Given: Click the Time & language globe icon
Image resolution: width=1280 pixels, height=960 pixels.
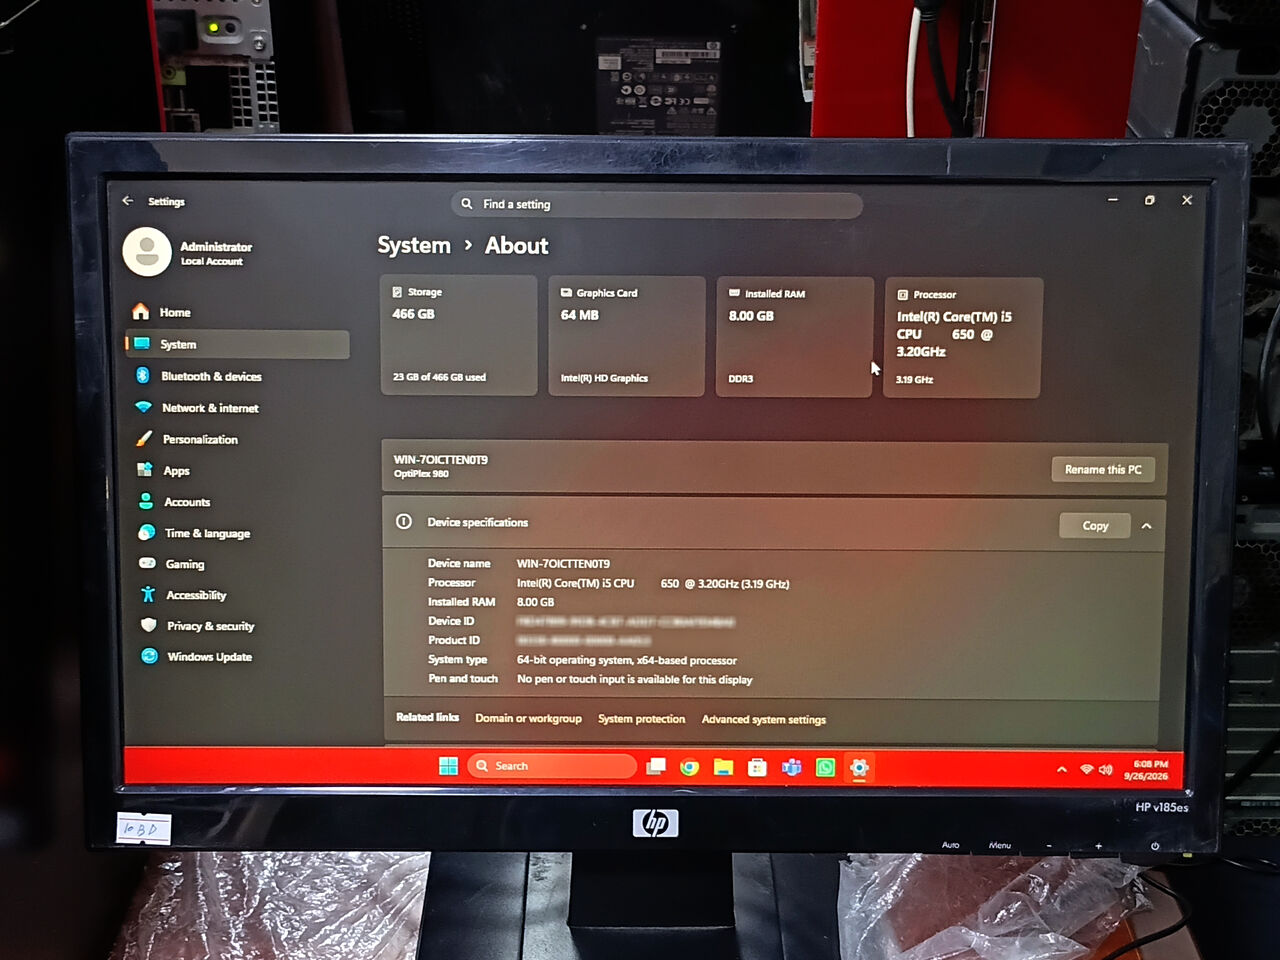Looking at the screenshot, I should click(x=147, y=532).
